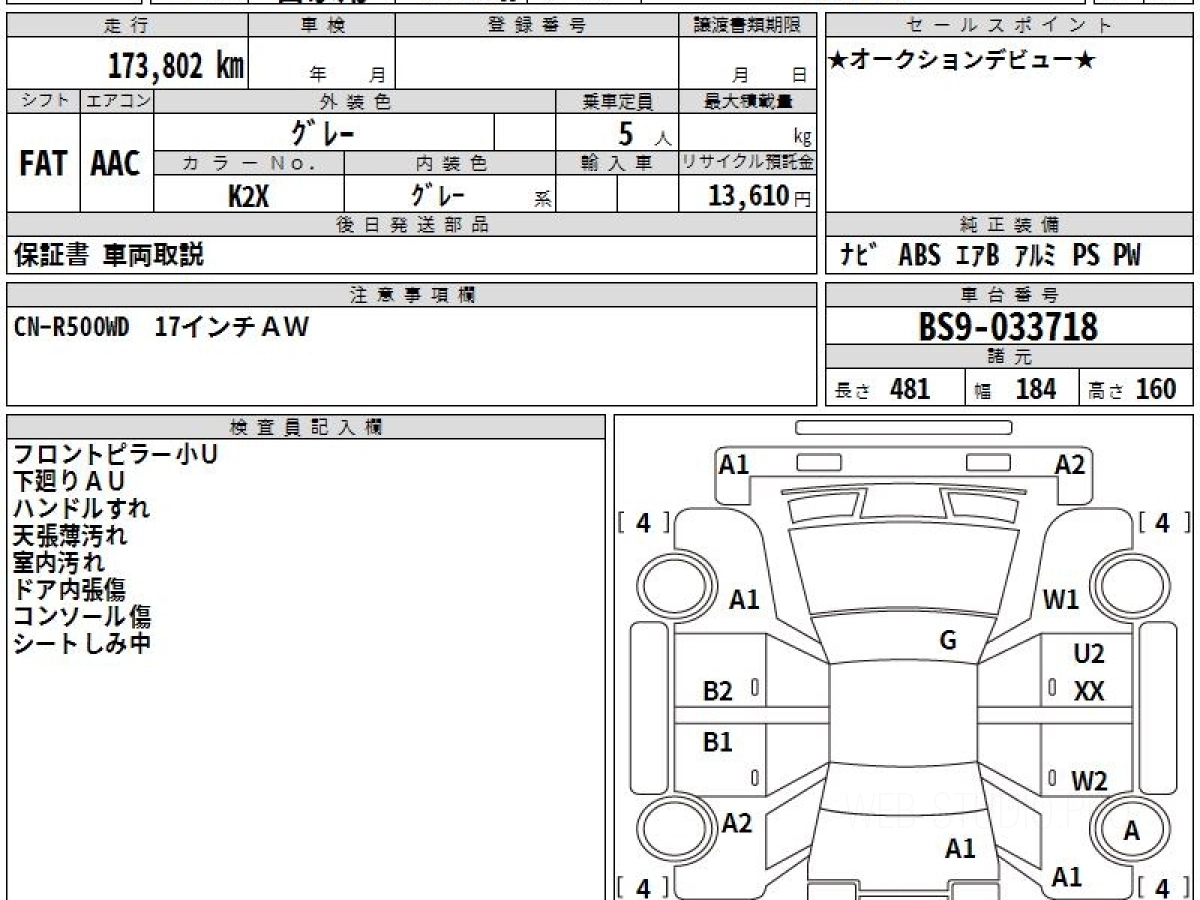Image resolution: width=1200 pixels, height=900 pixels.
Task: Click the 車台番号 header
Action: tap(1009, 294)
